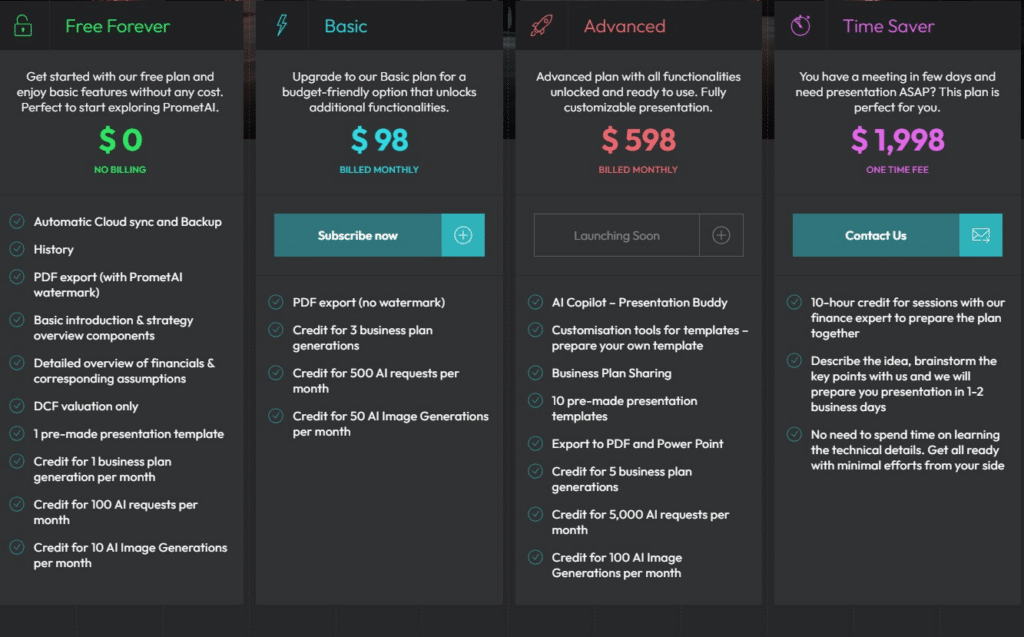
Task: Click the envelope icon on Contact Us
Action: [x=980, y=235]
